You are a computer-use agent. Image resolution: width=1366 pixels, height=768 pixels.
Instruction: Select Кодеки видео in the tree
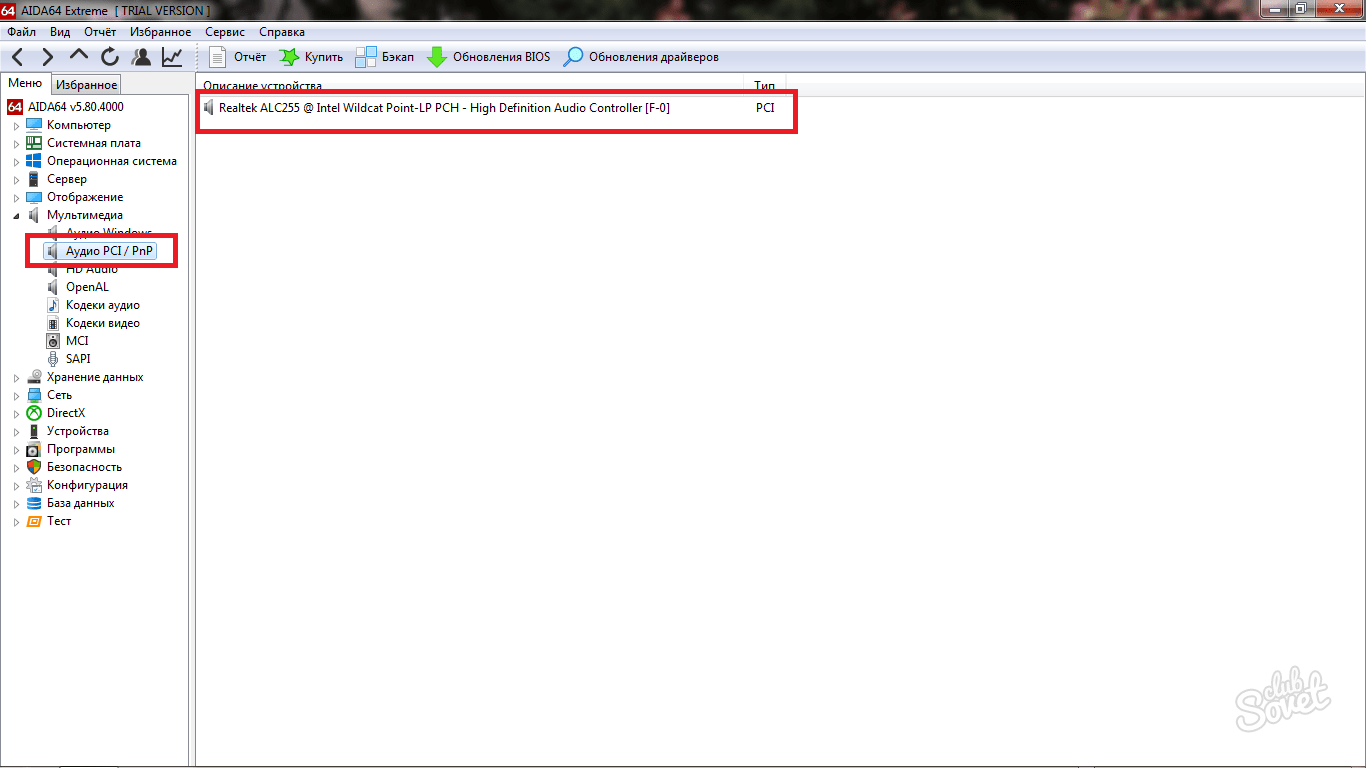click(102, 323)
